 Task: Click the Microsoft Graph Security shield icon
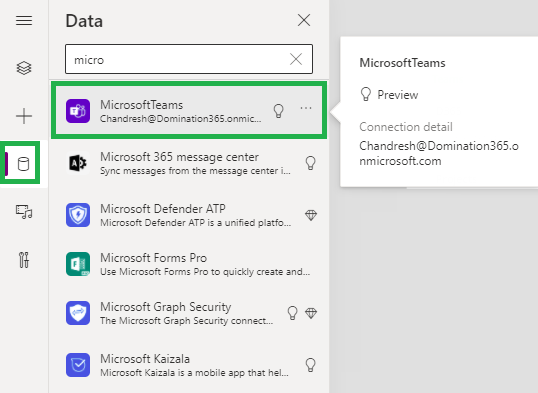78,313
